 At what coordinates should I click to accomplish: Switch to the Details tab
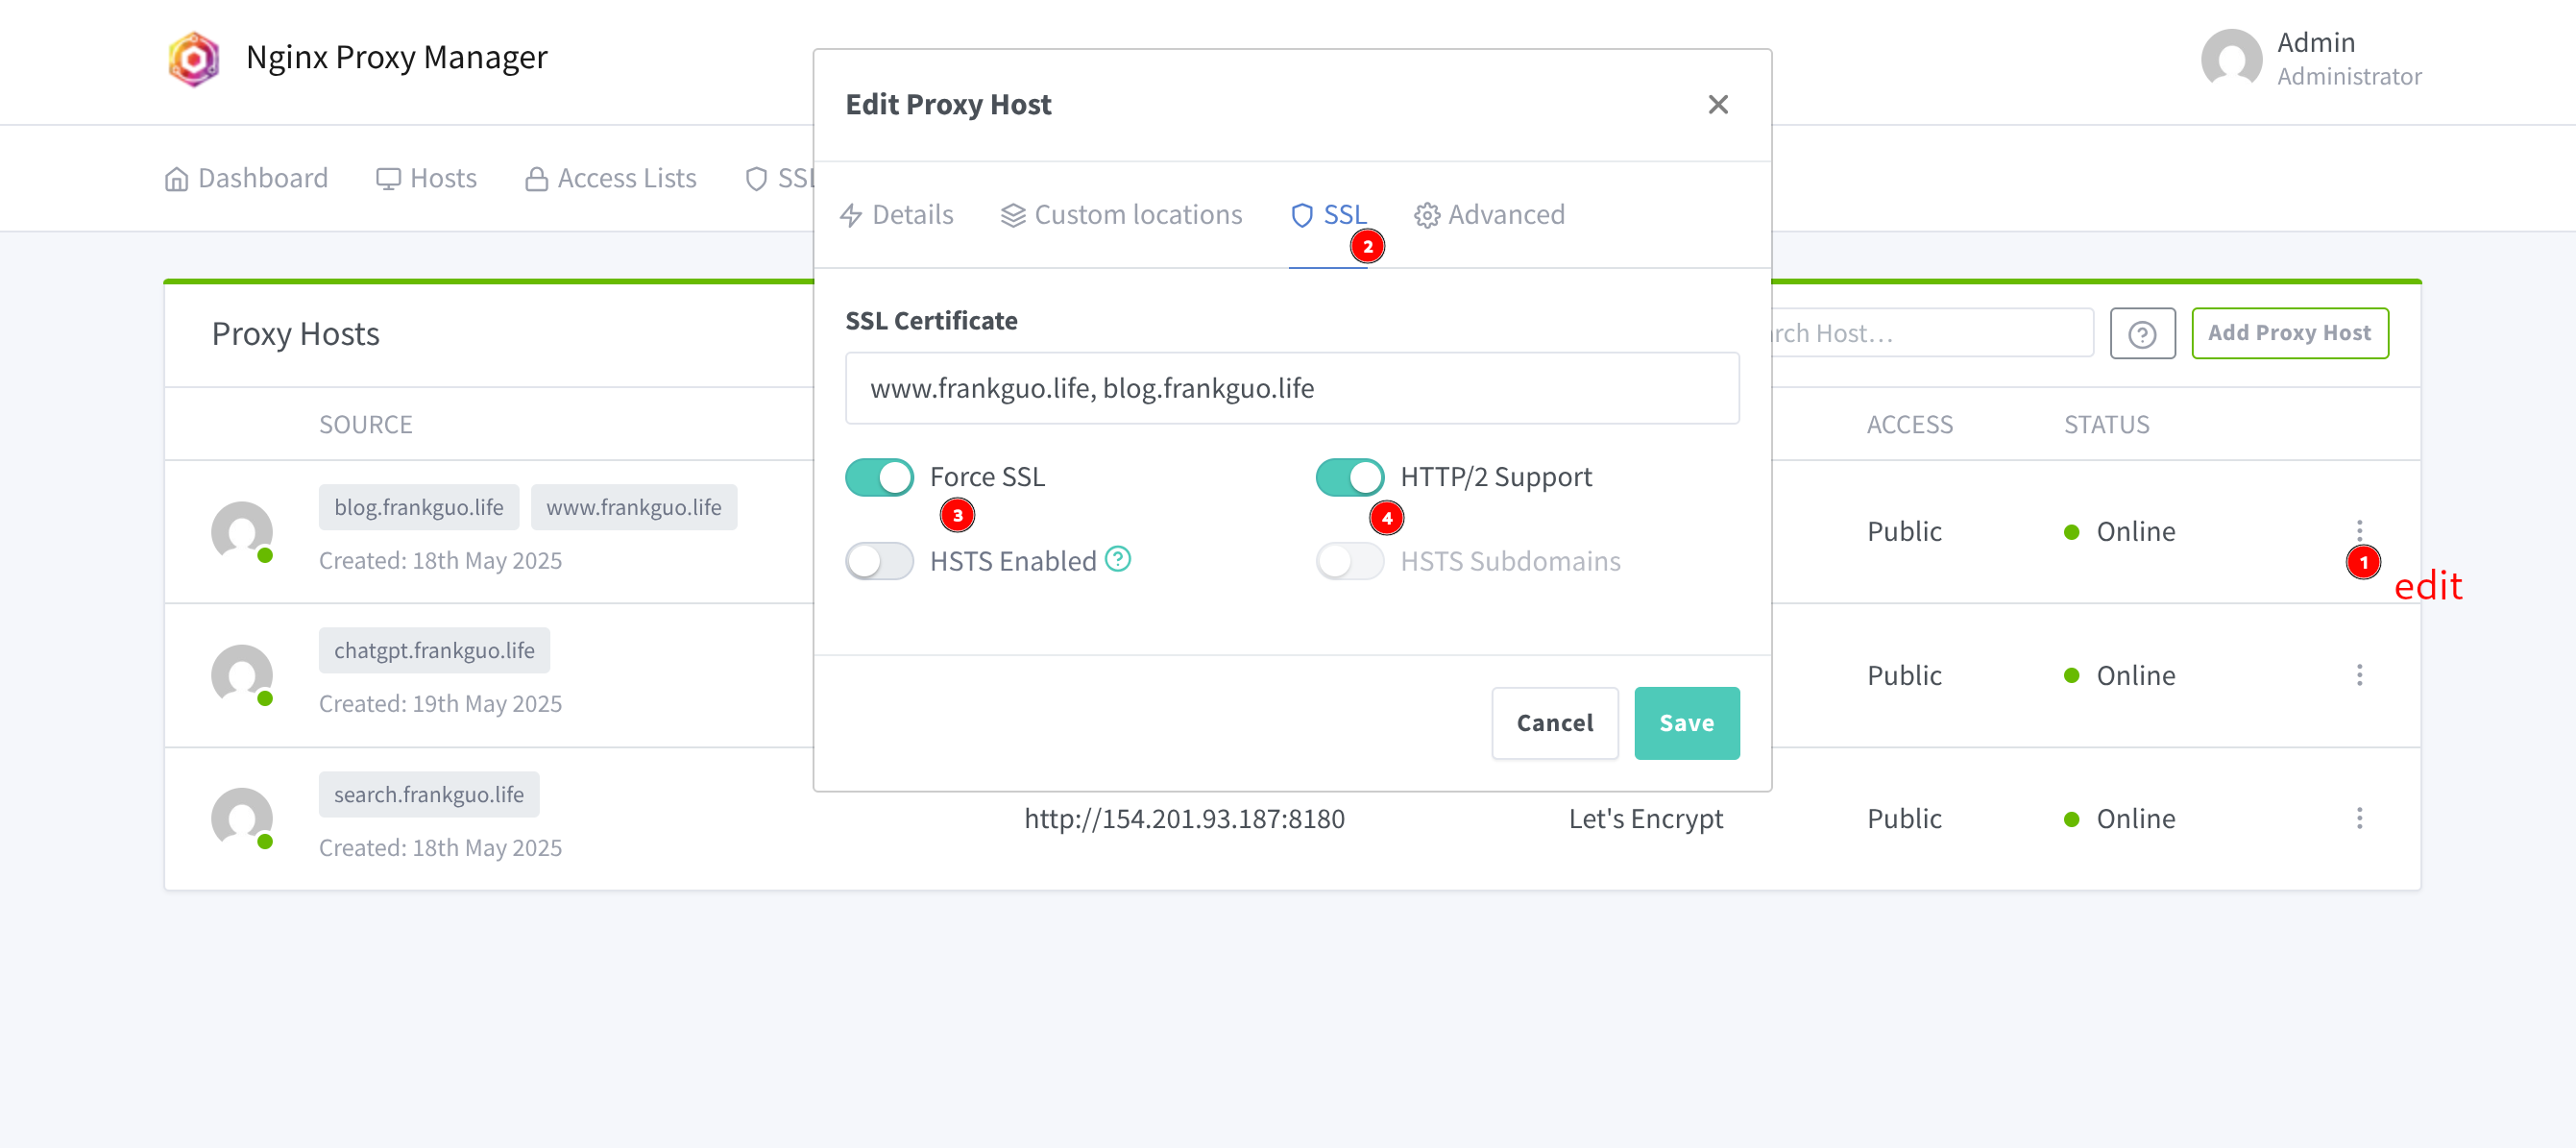(897, 215)
